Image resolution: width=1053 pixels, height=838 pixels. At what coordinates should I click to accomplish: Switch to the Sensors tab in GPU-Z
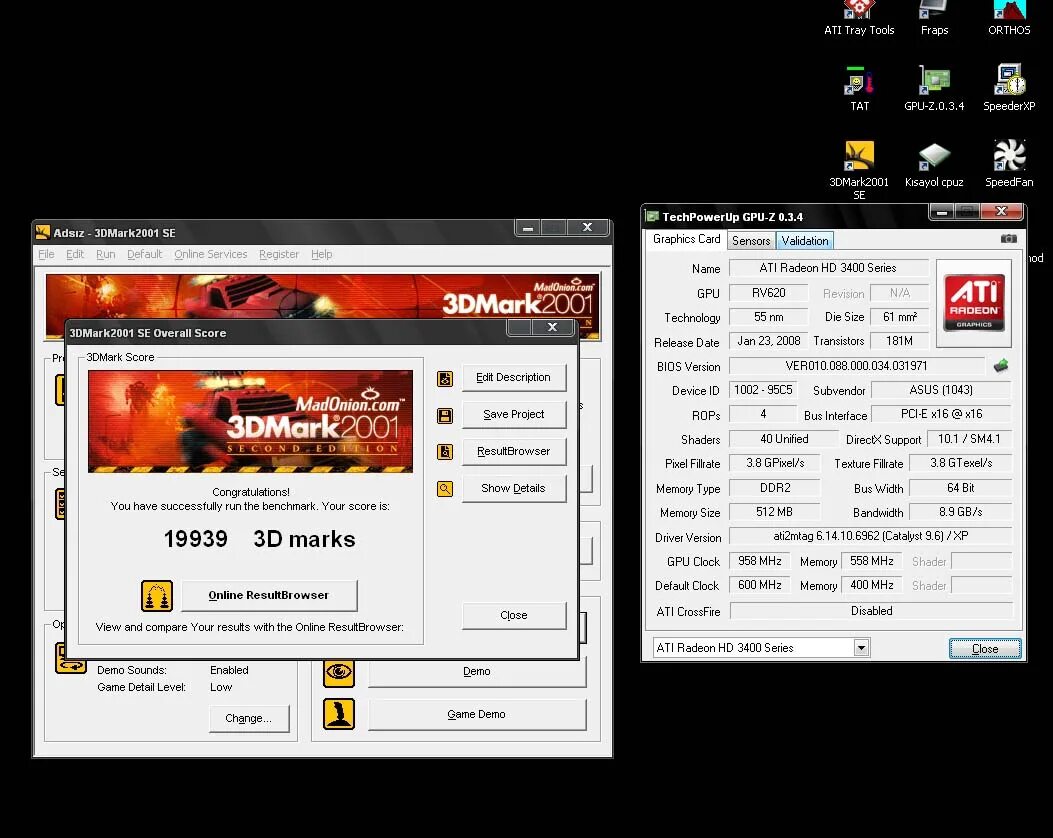[751, 240]
